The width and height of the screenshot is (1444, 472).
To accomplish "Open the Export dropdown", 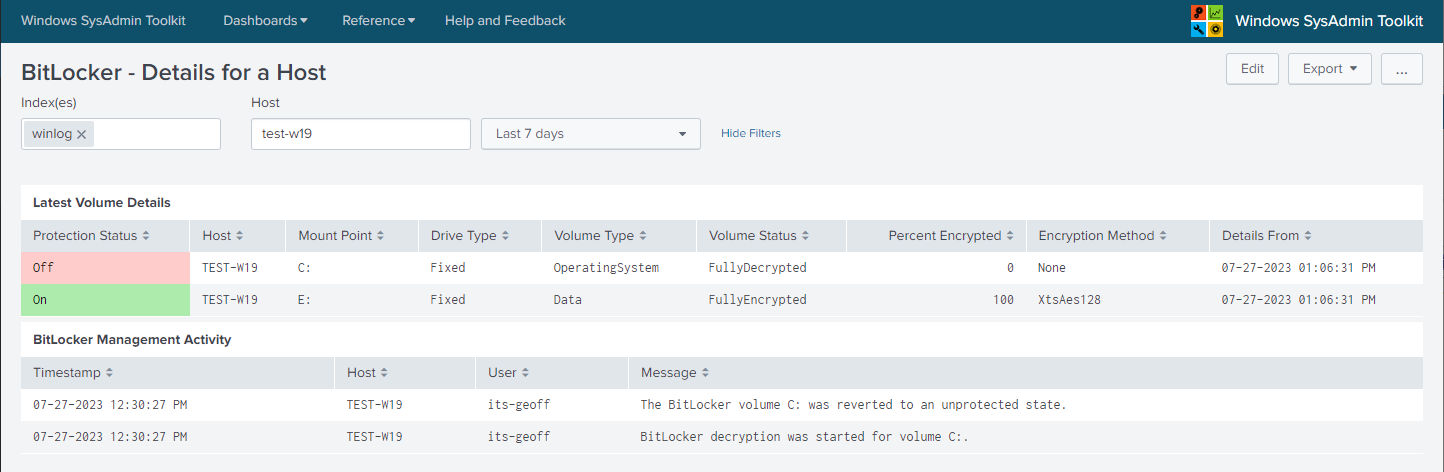I will [1329, 69].
